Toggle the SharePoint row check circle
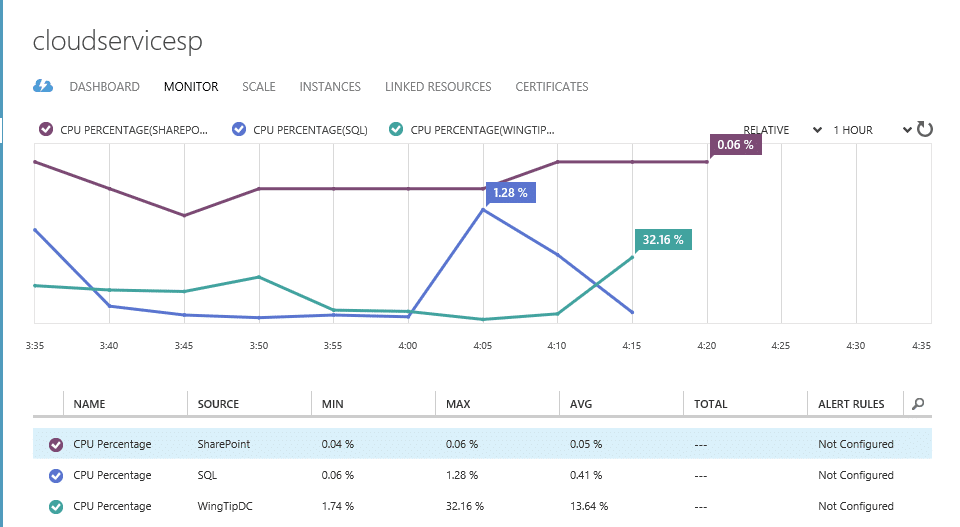This screenshot has width=960, height=527. pyautogui.click(x=56, y=444)
